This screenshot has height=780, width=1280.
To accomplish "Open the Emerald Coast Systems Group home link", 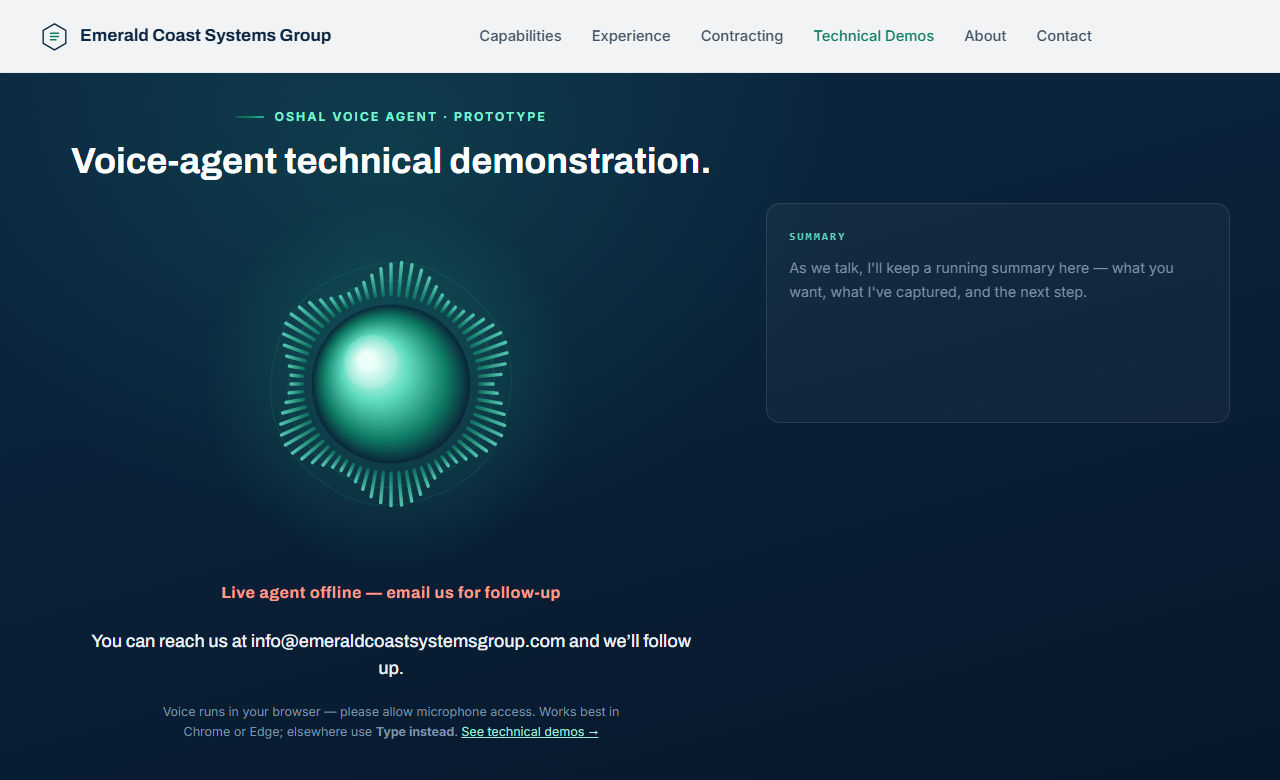I will pos(186,36).
